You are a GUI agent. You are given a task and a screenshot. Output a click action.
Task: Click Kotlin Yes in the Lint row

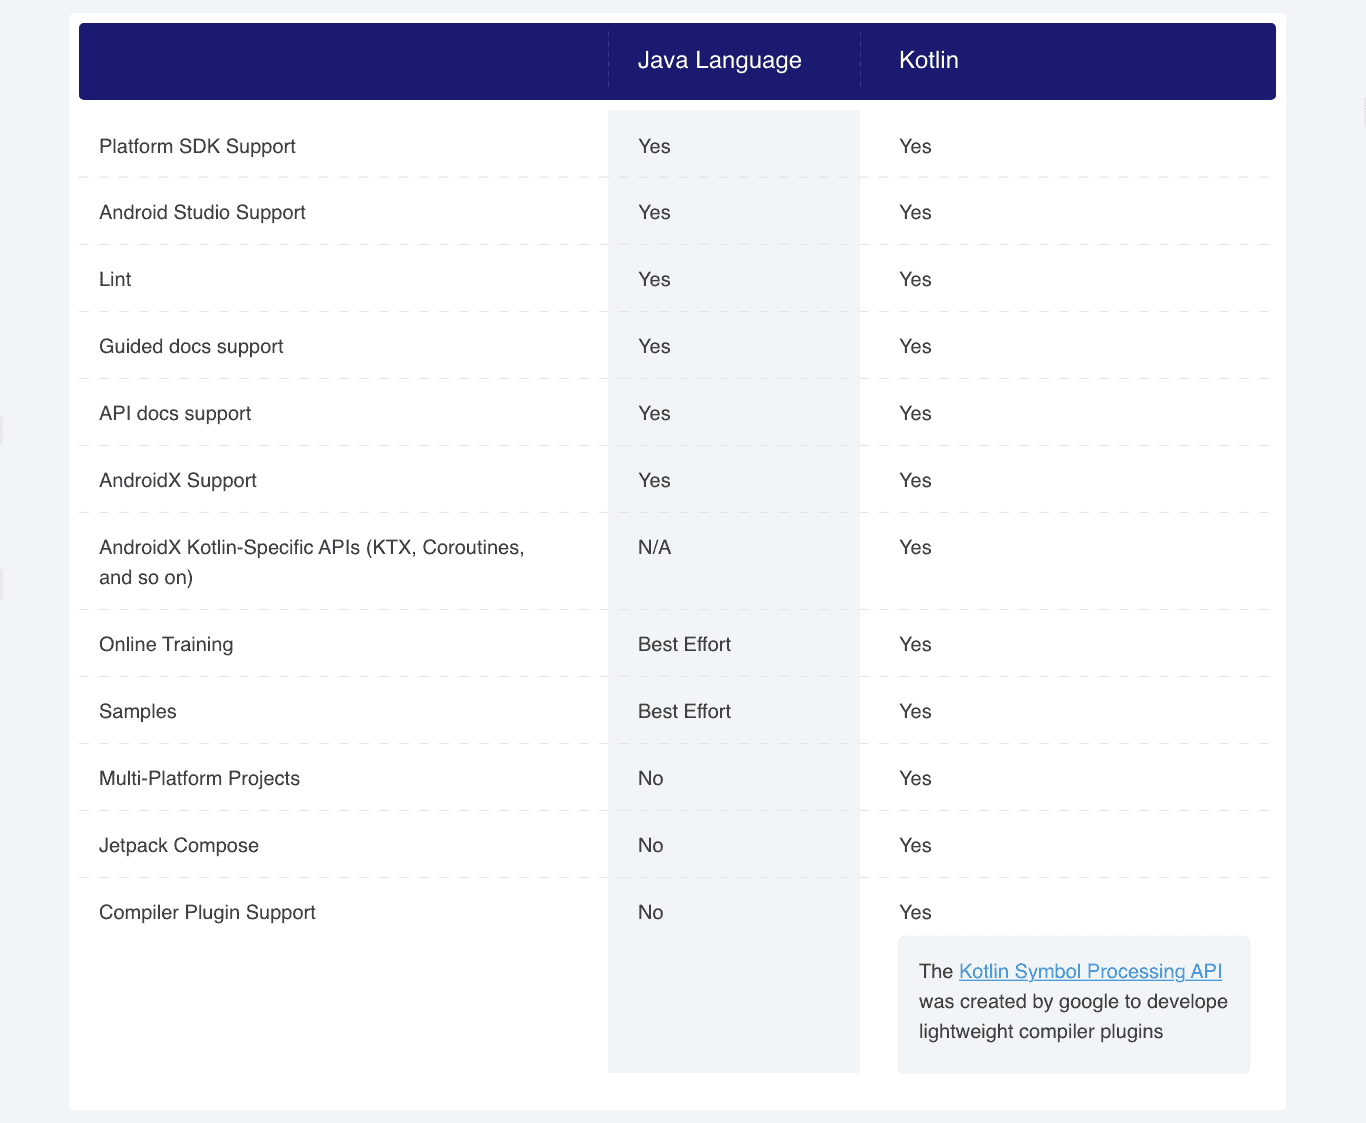915,279
